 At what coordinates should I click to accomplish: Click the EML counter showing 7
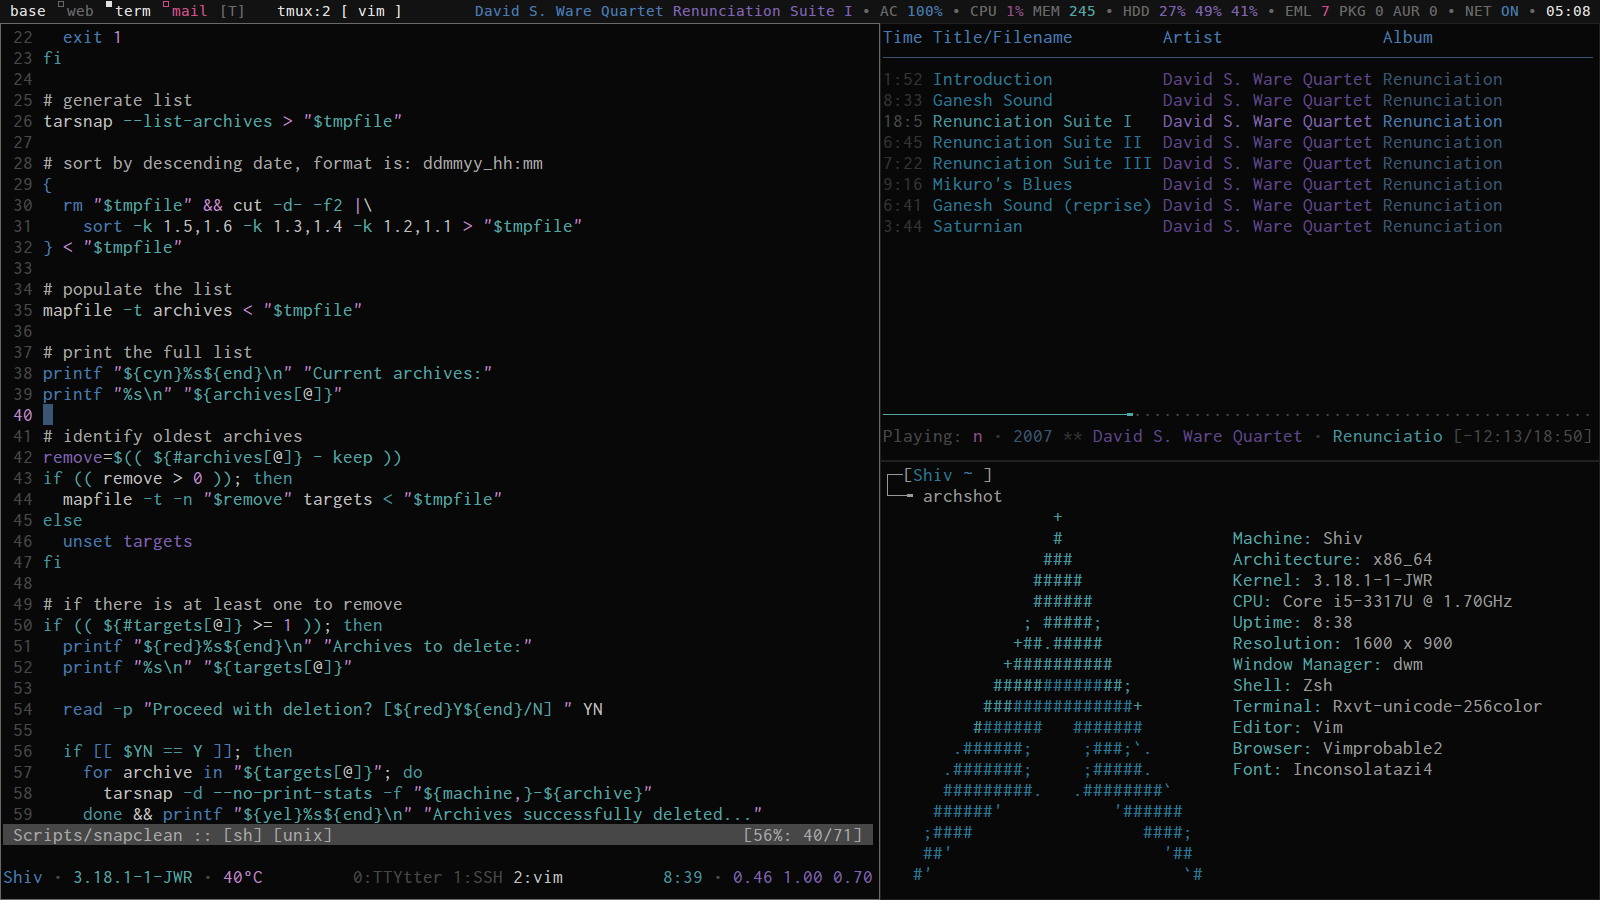click(1300, 11)
